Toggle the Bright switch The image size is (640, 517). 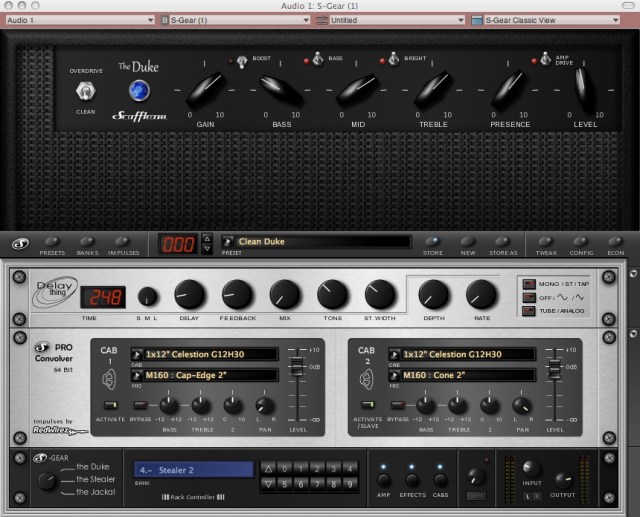393,60
